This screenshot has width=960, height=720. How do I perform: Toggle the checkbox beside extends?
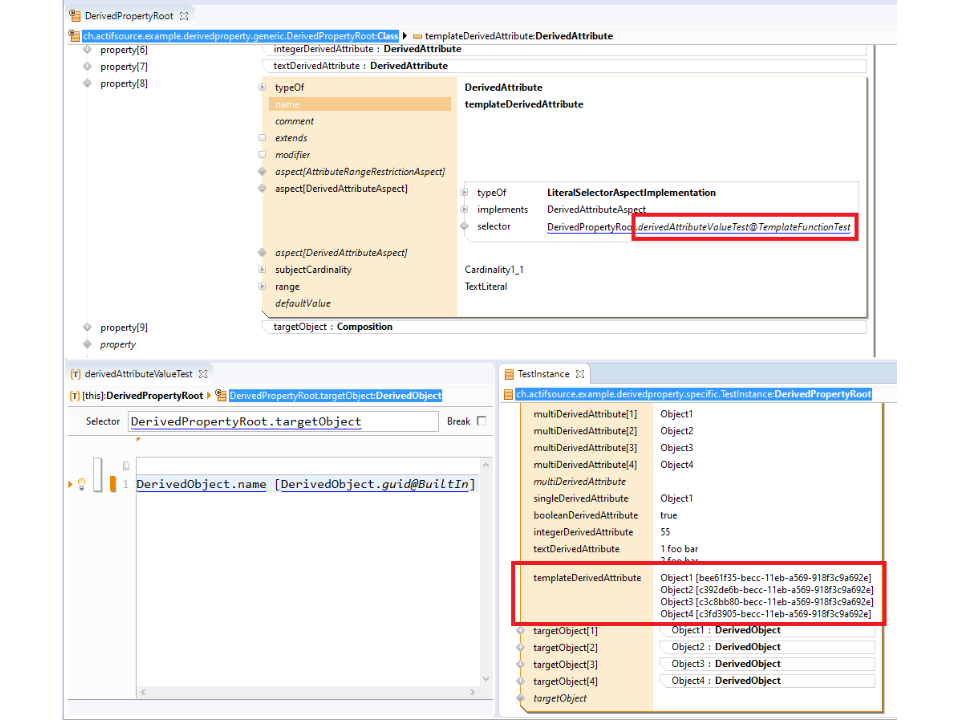pyautogui.click(x=262, y=138)
